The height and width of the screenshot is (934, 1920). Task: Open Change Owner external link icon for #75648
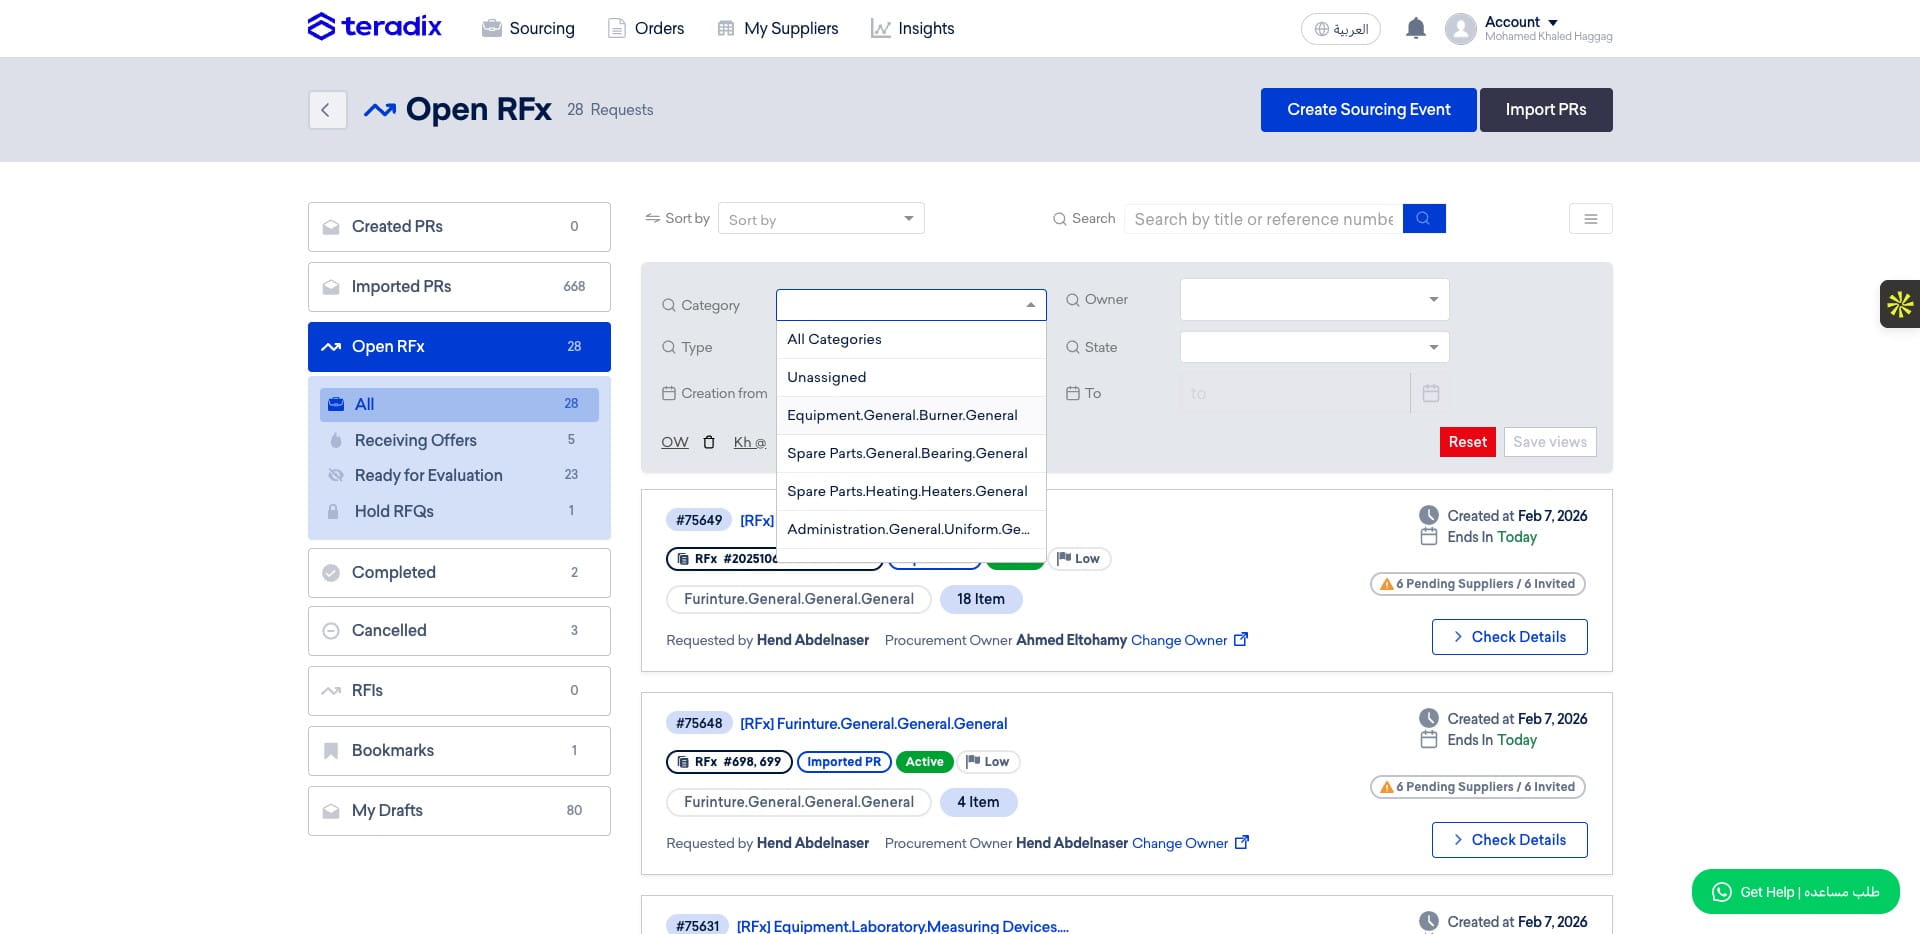coord(1242,842)
